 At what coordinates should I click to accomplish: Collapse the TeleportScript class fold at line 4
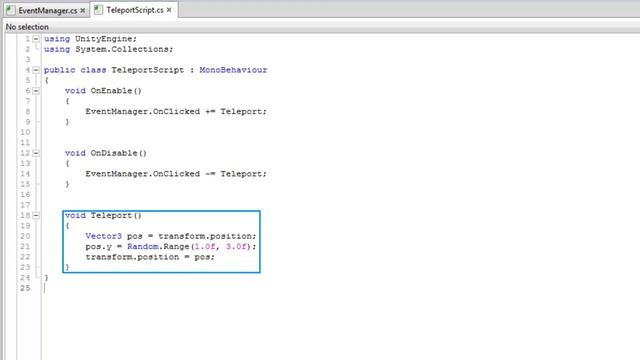tap(36, 70)
